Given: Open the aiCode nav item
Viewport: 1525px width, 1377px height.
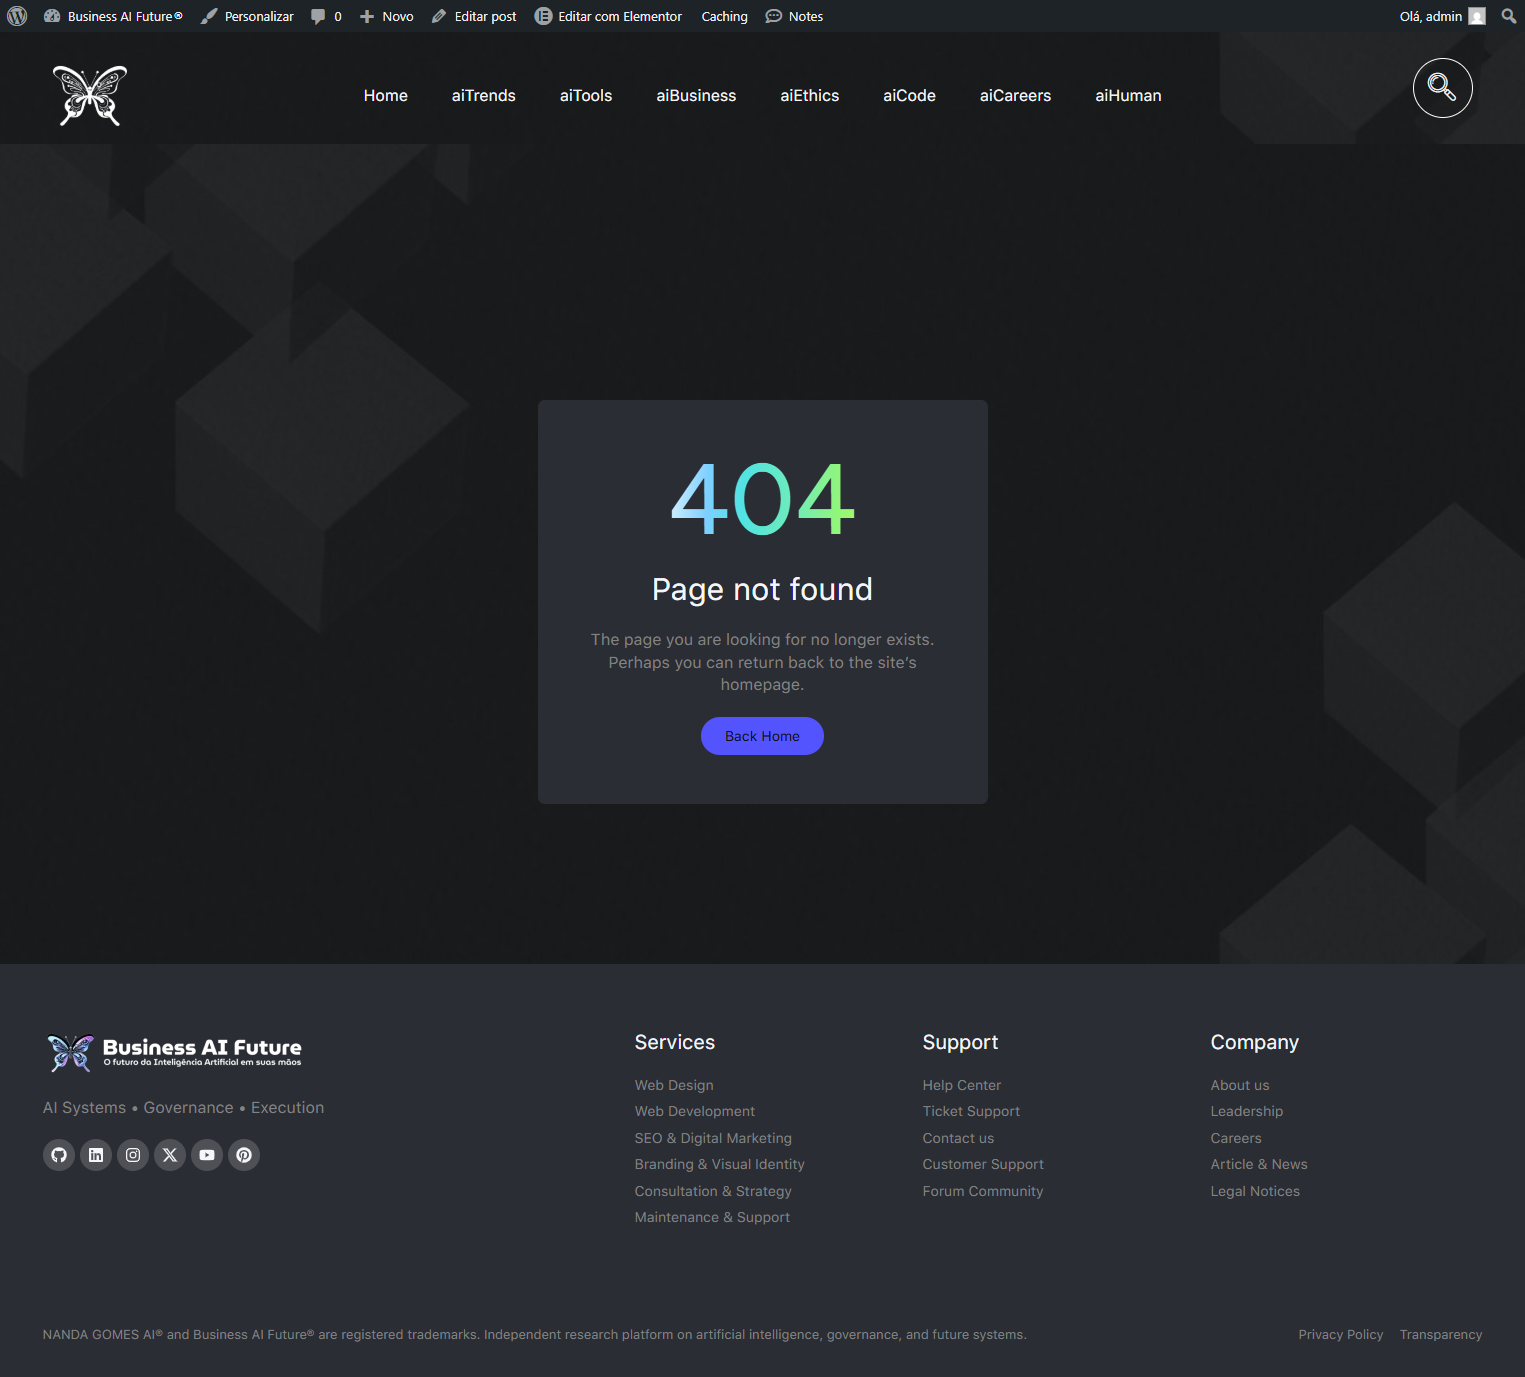Looking at the screenshot, I should coord(910,96).
